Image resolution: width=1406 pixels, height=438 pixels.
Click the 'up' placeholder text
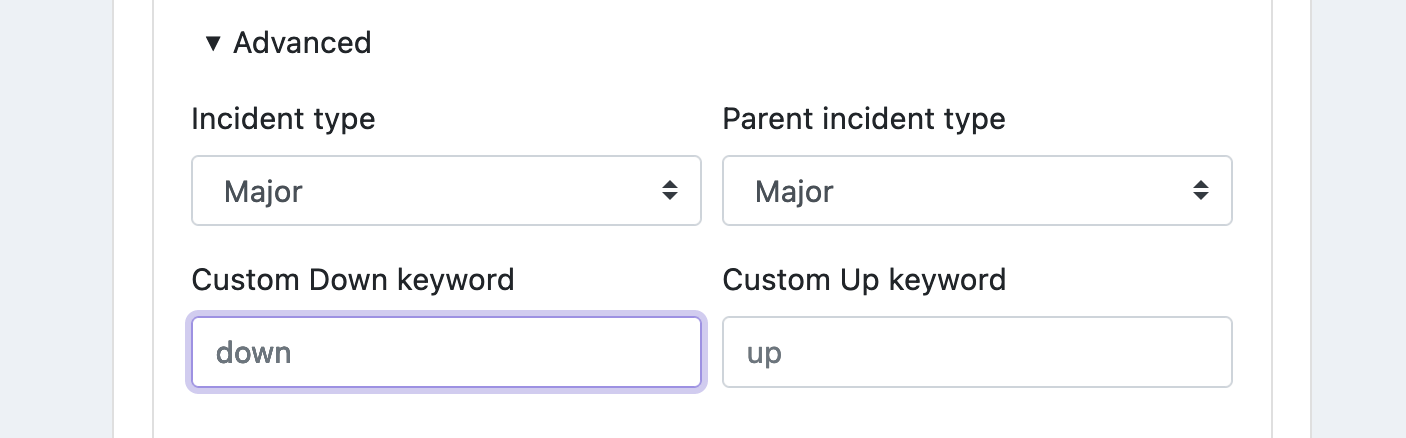click(x=764, y=354)
